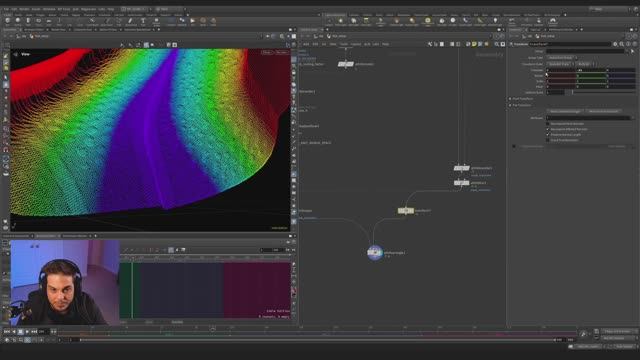Toggle Preserve Normal Length checkbox

click(548, 135)
